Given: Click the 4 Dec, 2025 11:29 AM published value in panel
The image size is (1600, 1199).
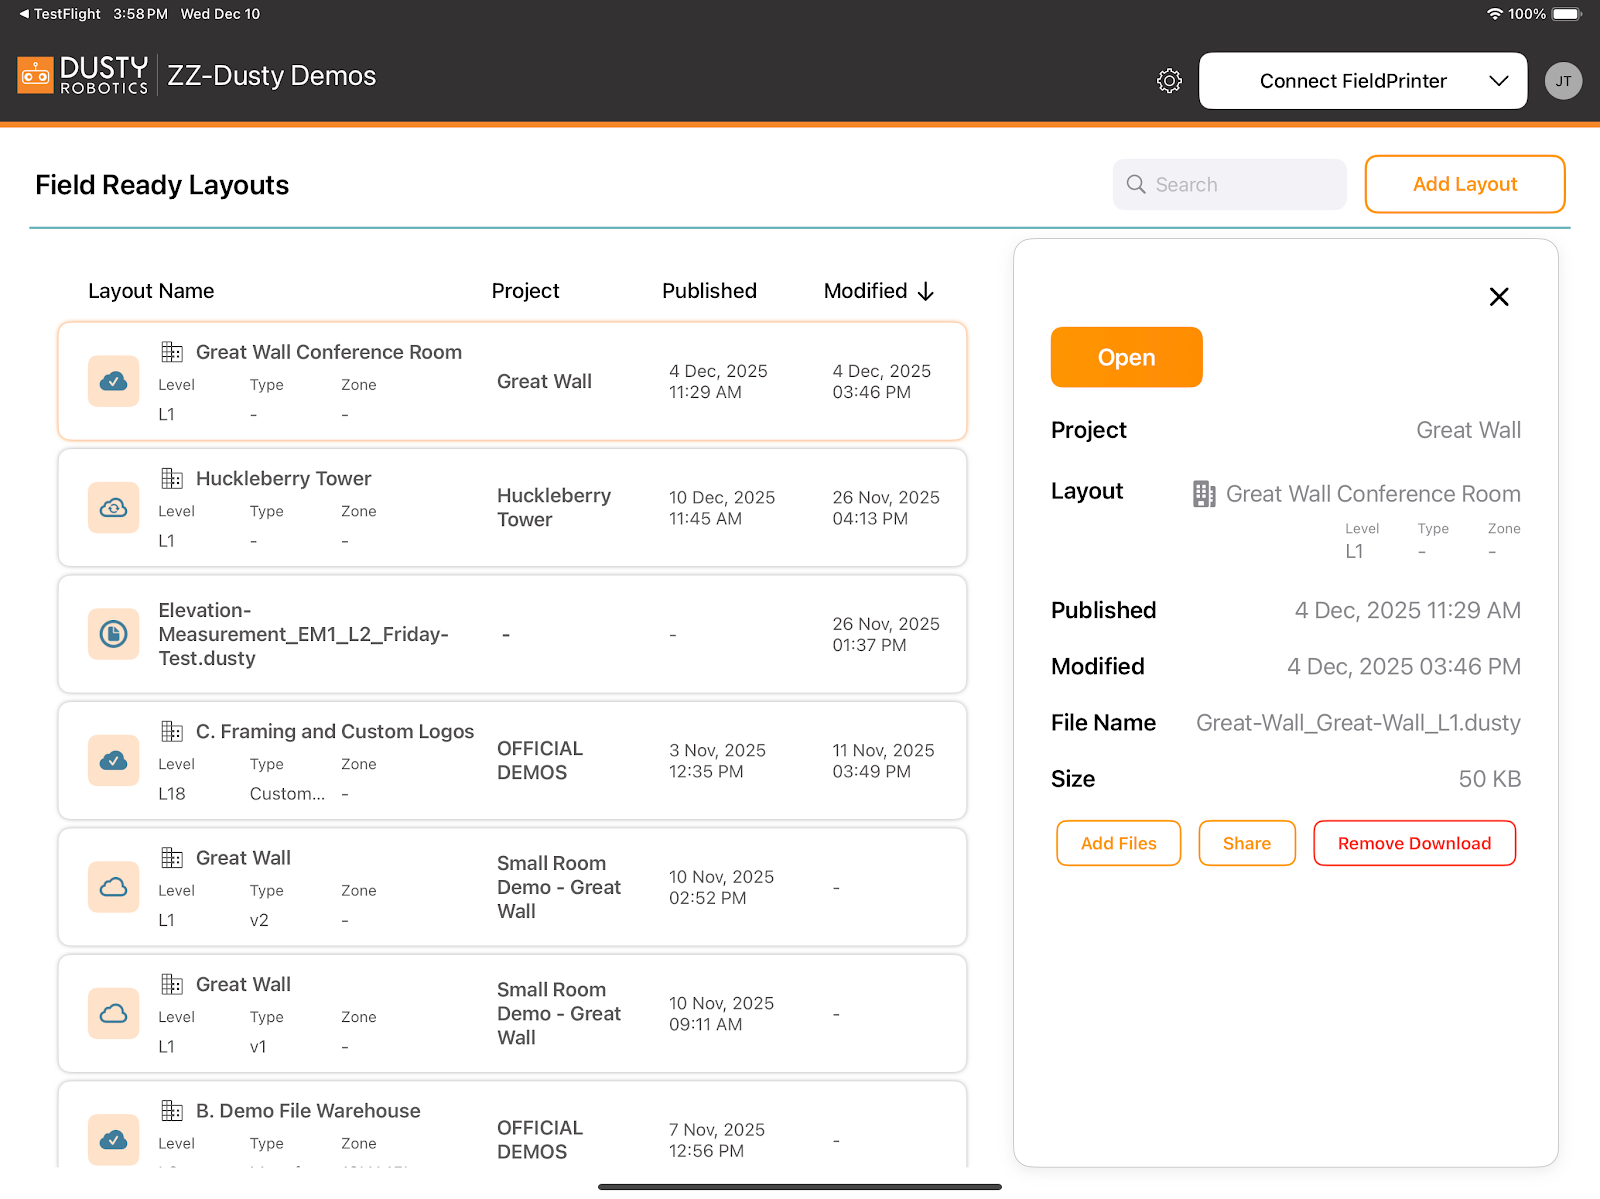Looking at the screenshot, I should point(1407,610).
